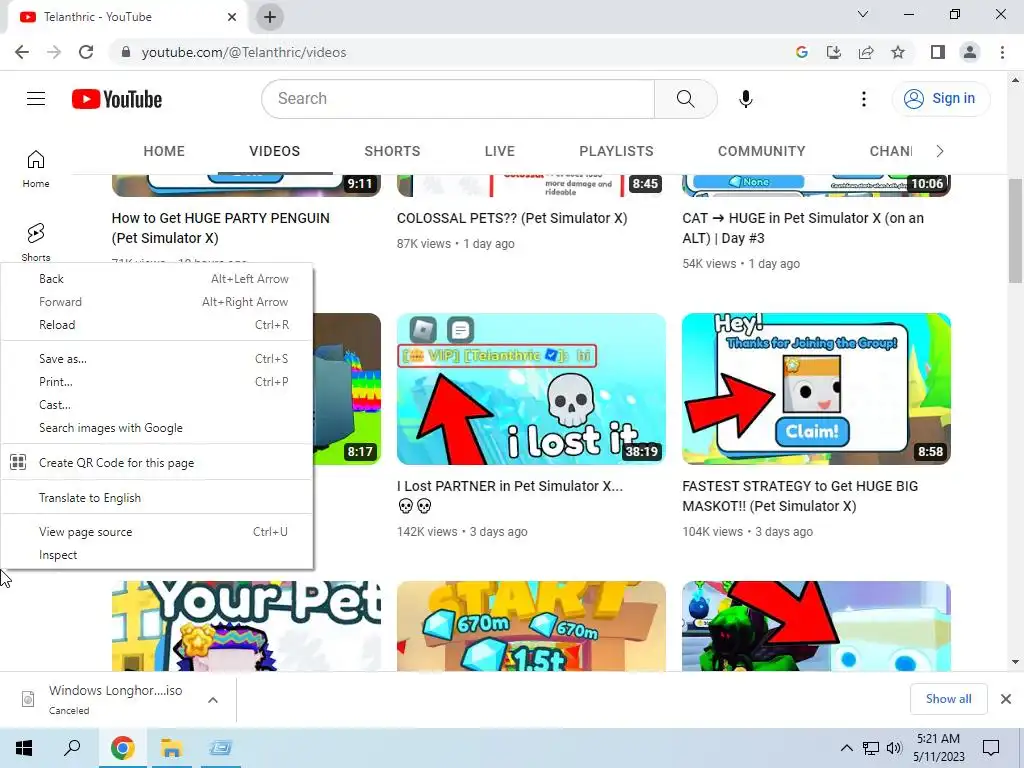
Task: Open the tab search dropdown arrow
Action: 863,14
